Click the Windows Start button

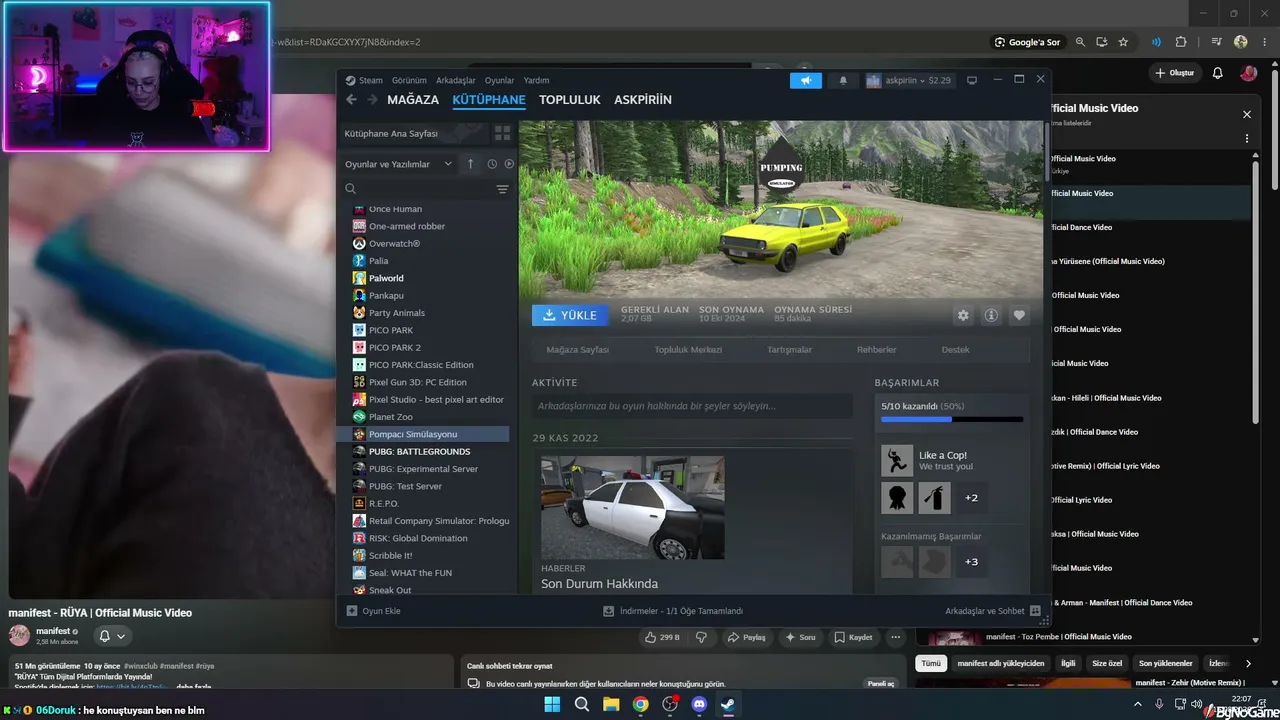coord(552,704)
